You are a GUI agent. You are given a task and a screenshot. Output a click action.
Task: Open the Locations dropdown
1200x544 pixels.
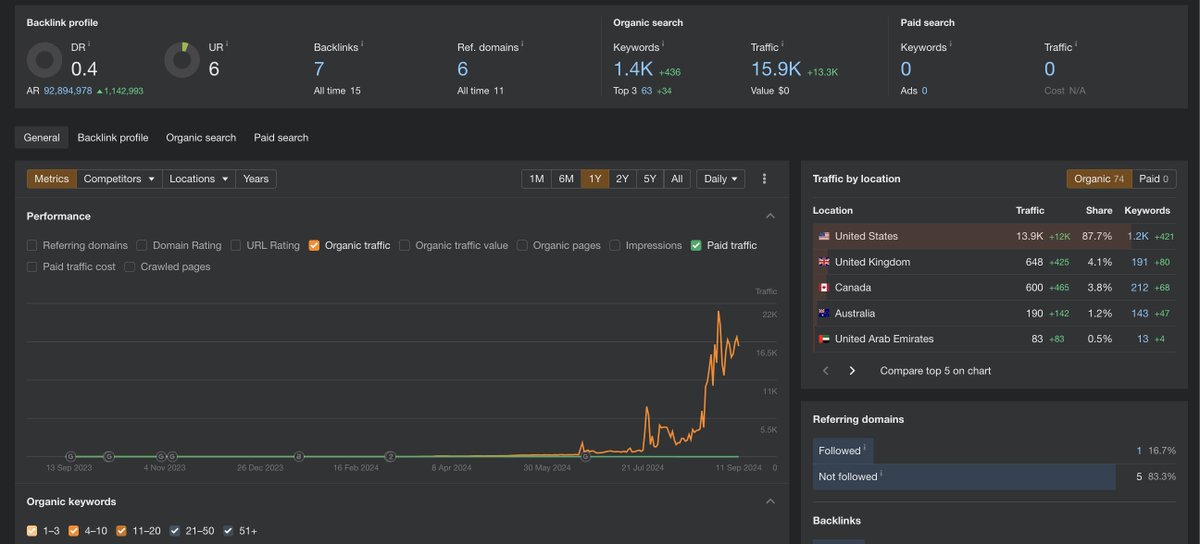point(199,179)
